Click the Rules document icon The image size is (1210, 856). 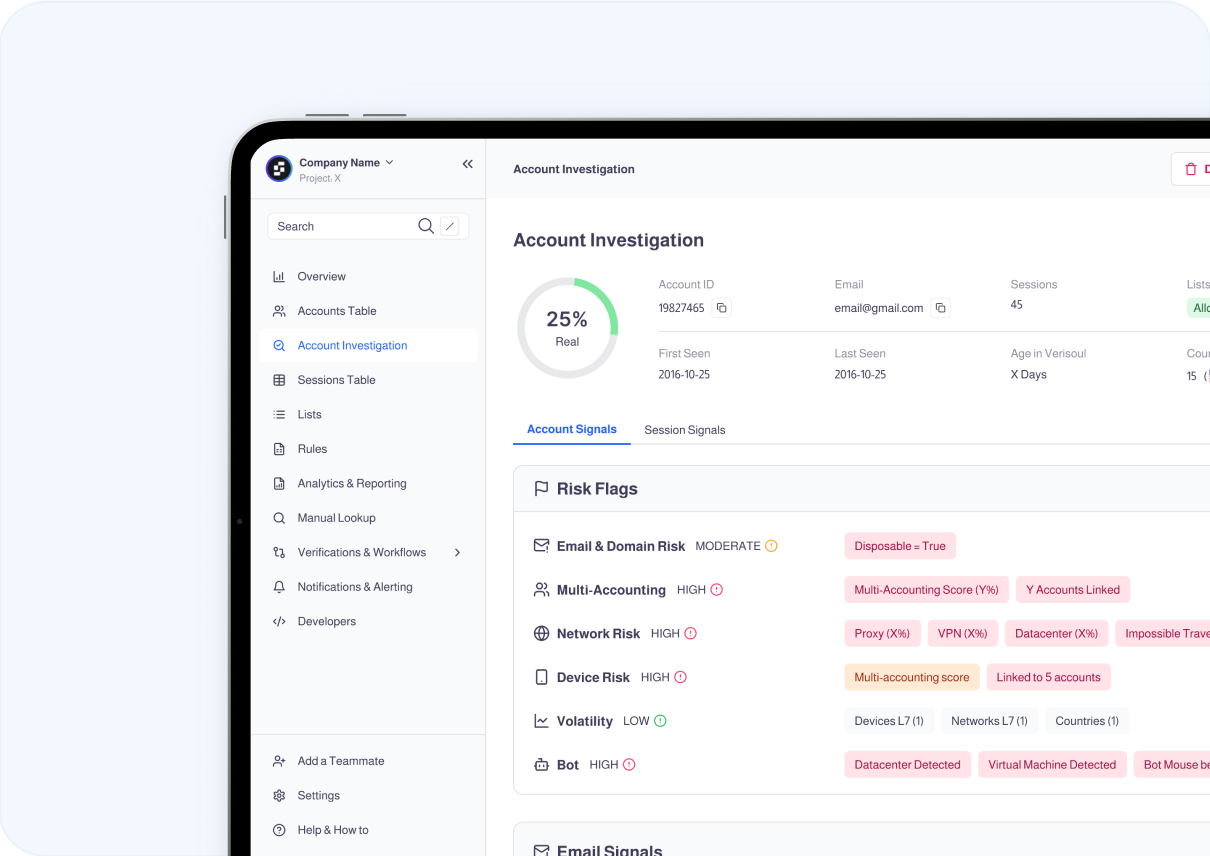coord(279,449)
